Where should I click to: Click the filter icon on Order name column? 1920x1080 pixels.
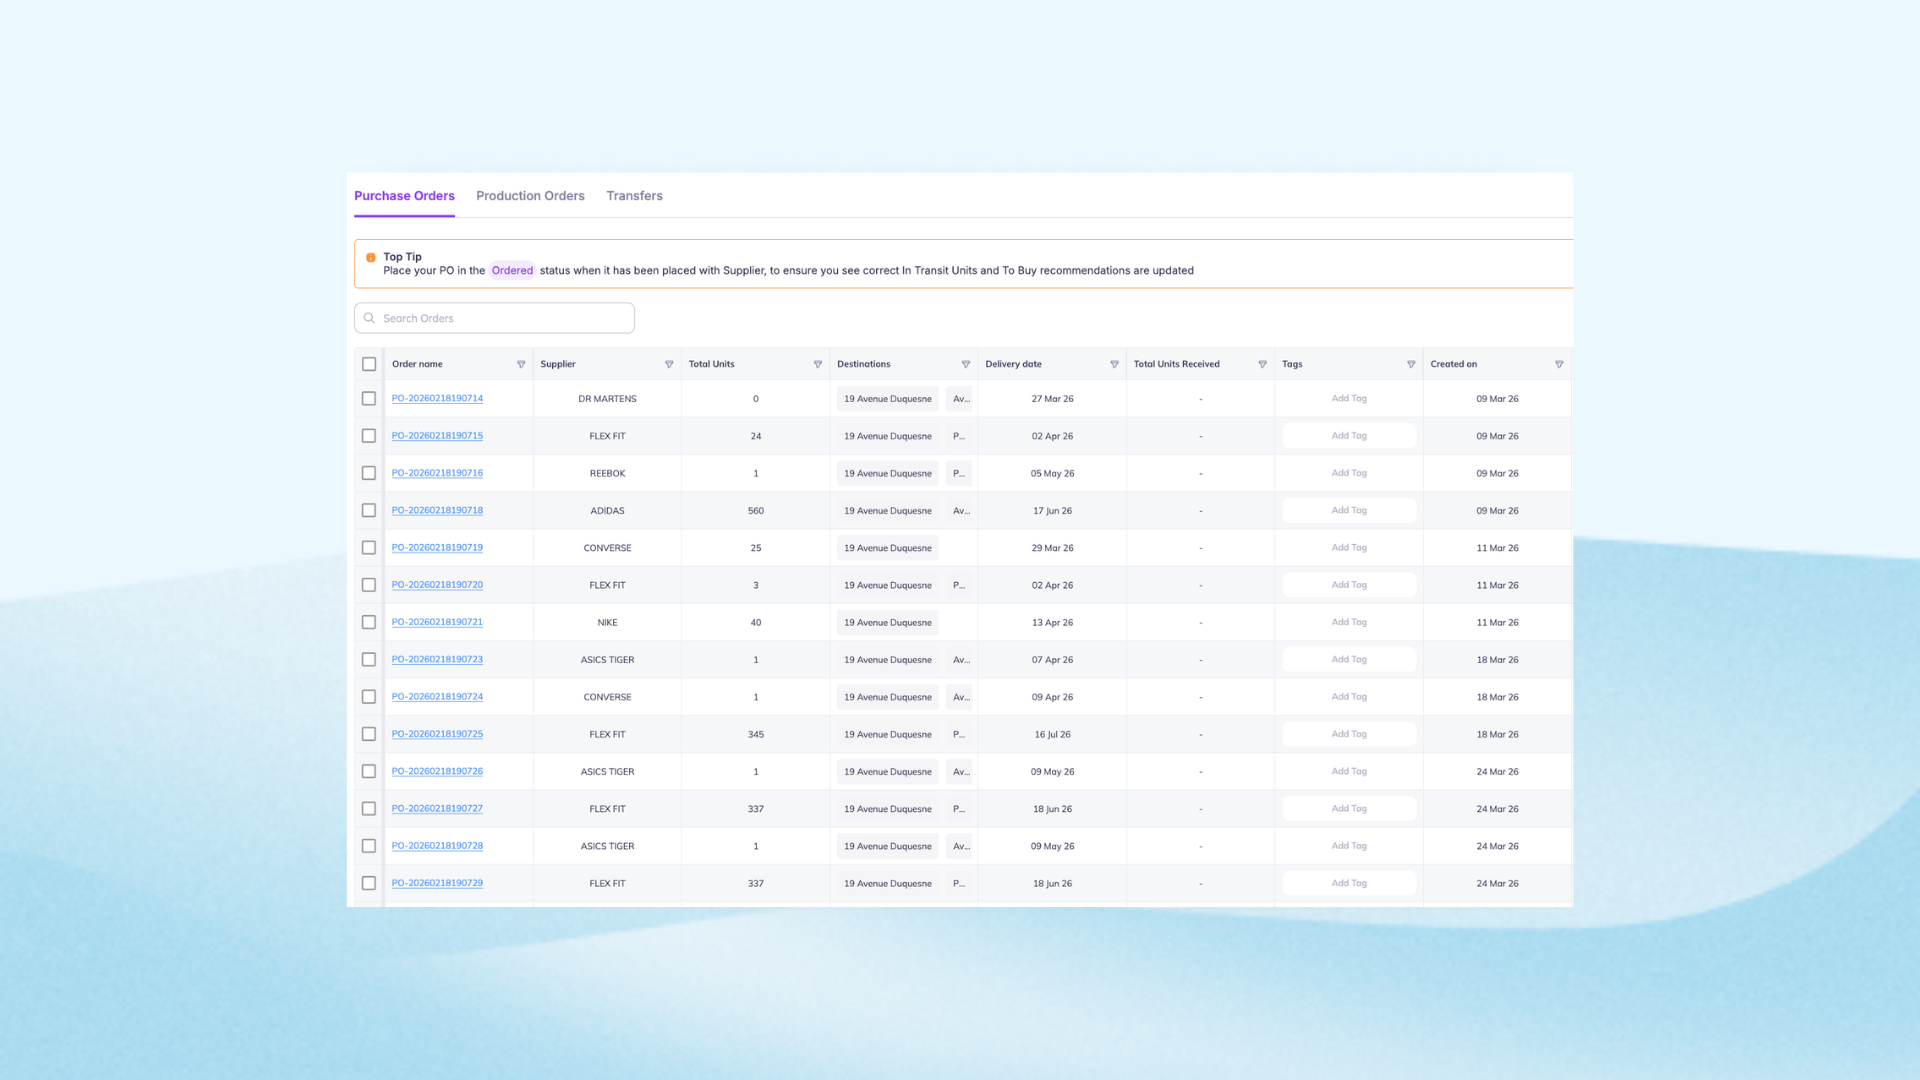click(520, 365)
